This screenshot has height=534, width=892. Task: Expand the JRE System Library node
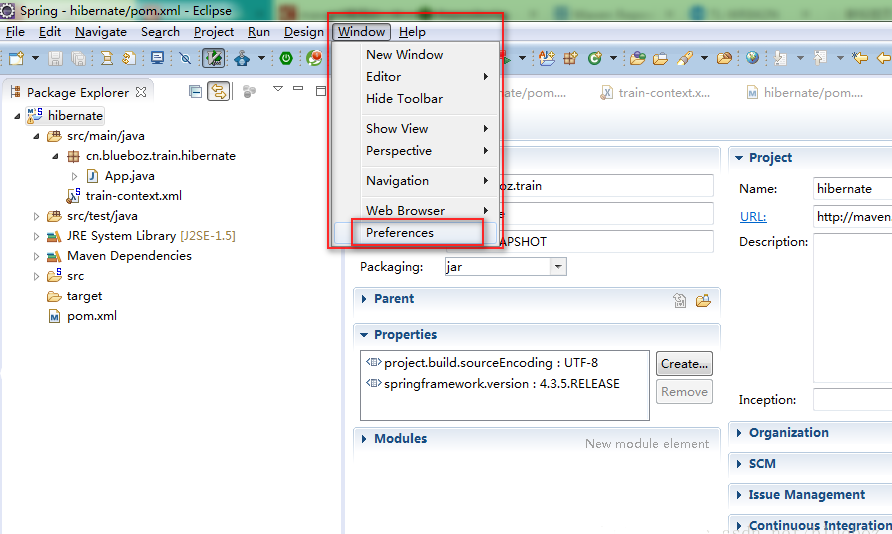click(x=36, y=236)
